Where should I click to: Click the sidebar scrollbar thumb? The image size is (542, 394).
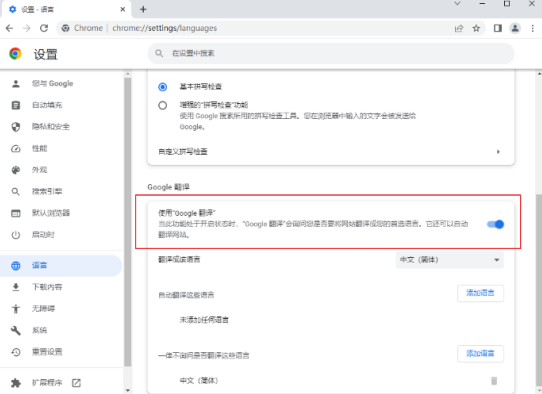pos(128,221)
